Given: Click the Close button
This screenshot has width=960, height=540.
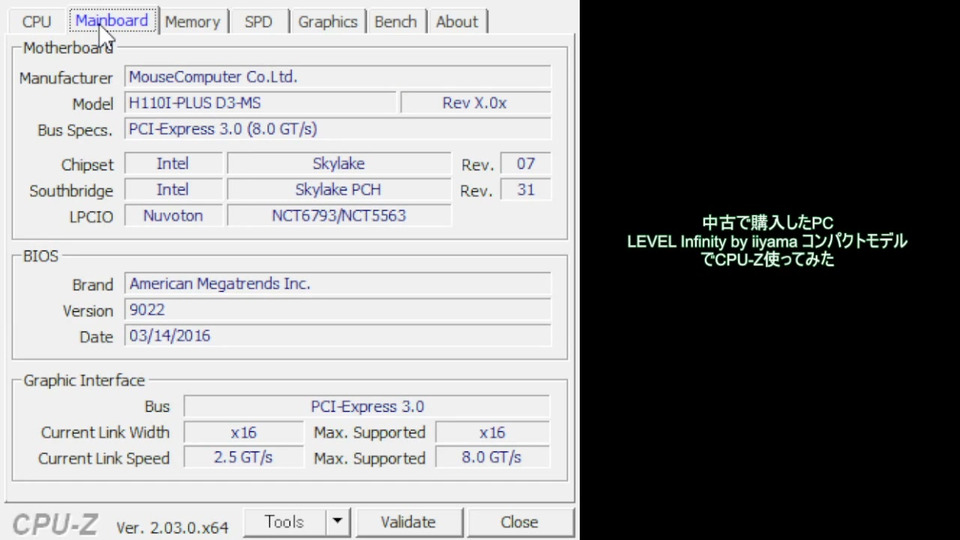Looking at the screenshot, I should (x=520, y=522).
